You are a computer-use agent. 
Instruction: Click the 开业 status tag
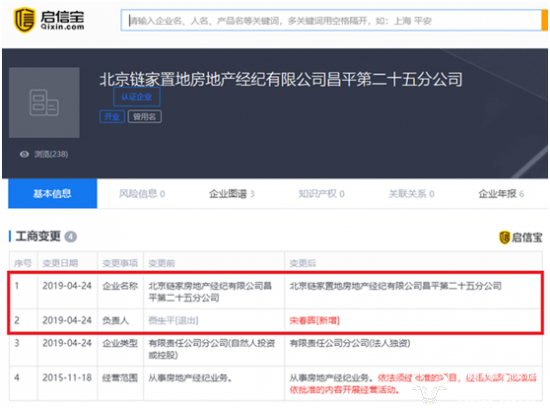[112, 116]
